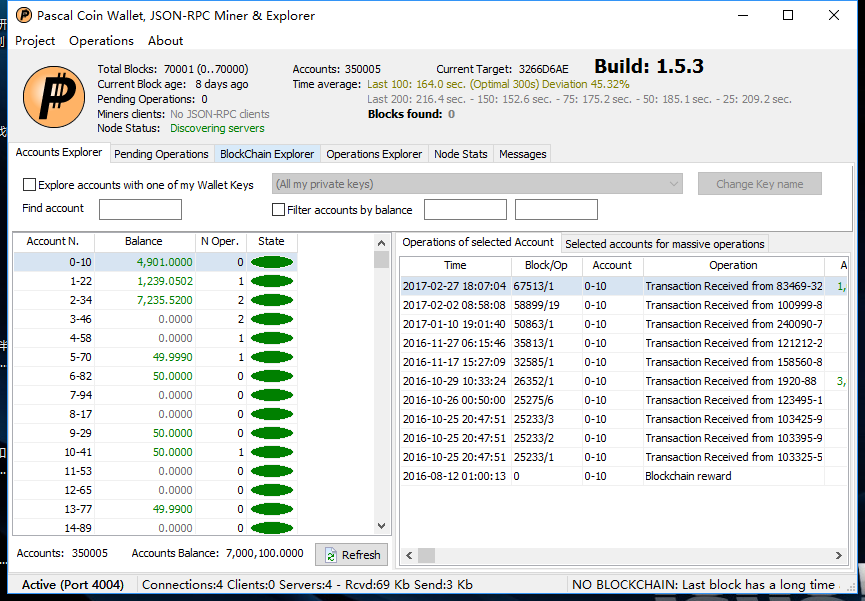Open the Node Stats tab
Image resolution: width=865 pixels, height=601 pixels.
pos(461,154)
